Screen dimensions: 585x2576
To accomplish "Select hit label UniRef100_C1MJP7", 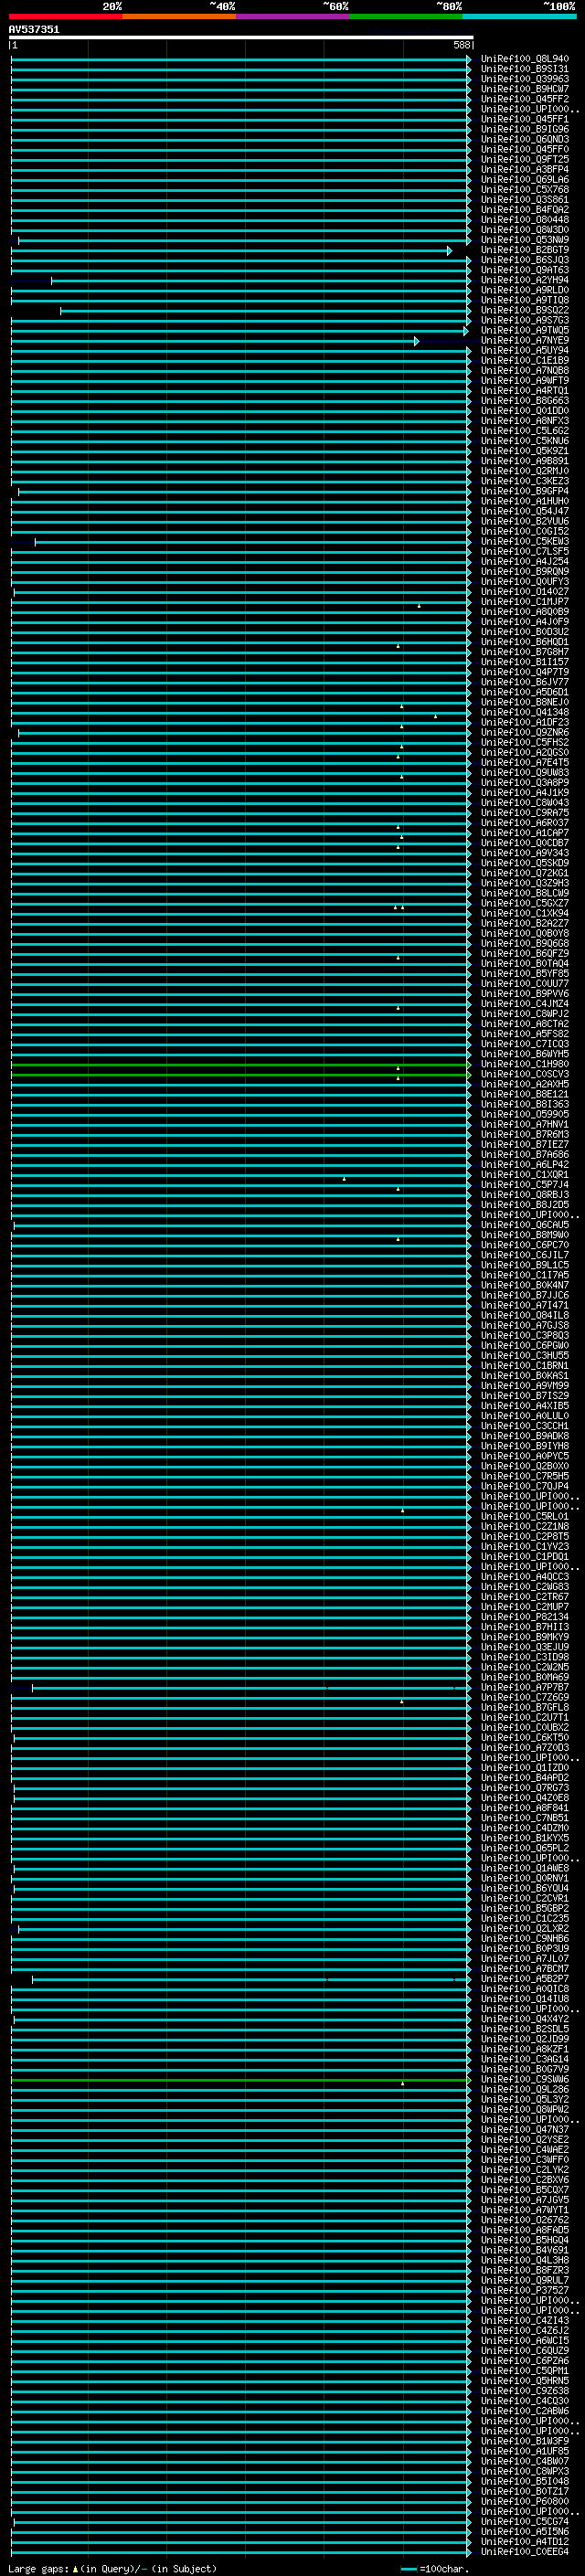I will point(524,602).
